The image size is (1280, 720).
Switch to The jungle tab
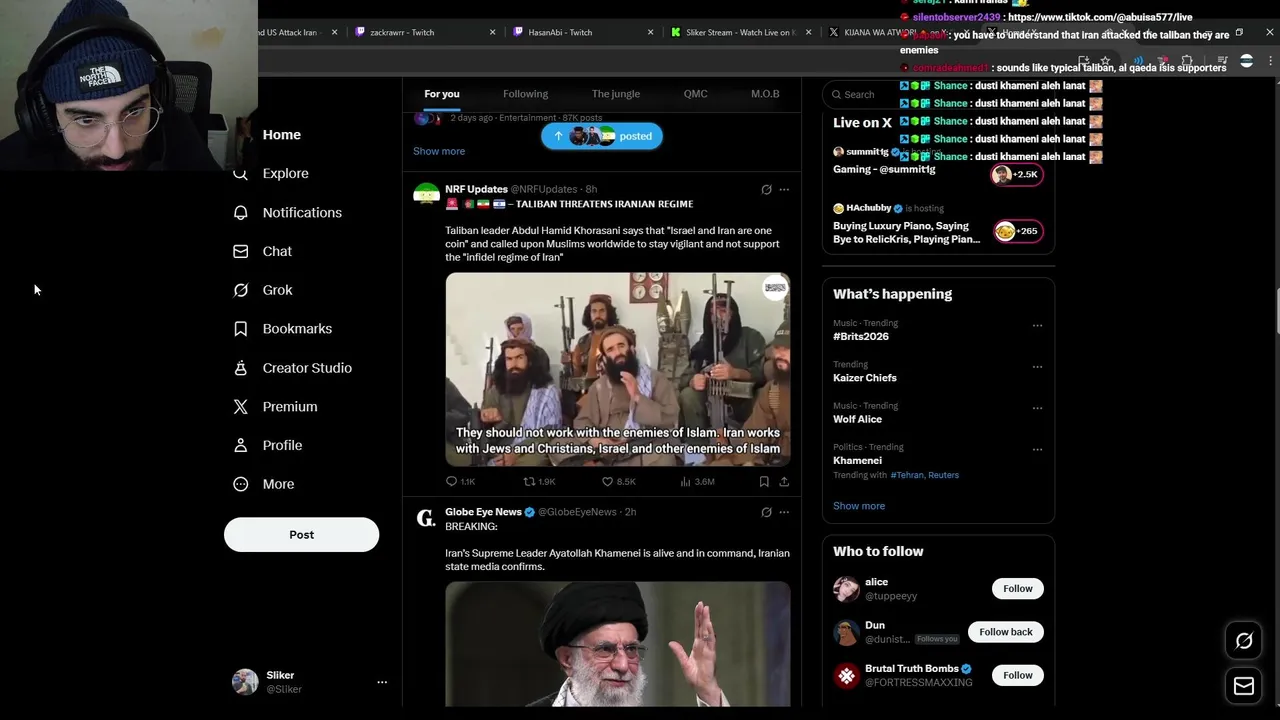[x=616, y=94]
